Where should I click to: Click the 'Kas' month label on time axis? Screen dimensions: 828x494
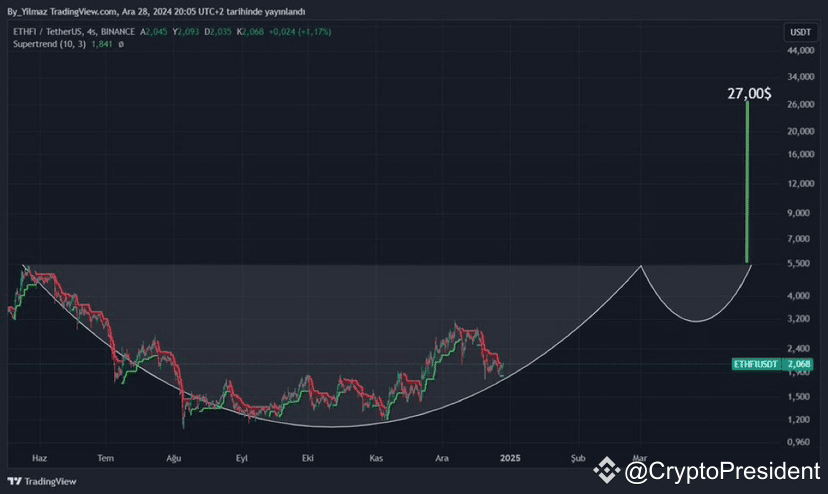[376, 458]
